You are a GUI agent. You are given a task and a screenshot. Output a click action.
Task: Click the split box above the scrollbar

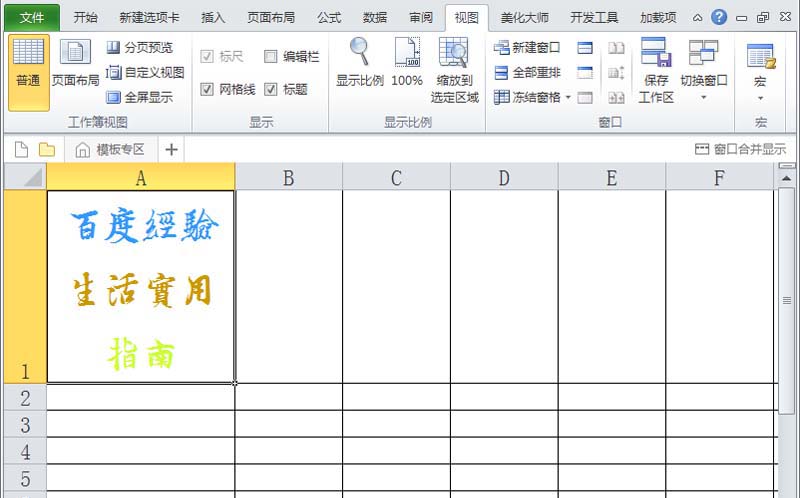pos(786,166)
